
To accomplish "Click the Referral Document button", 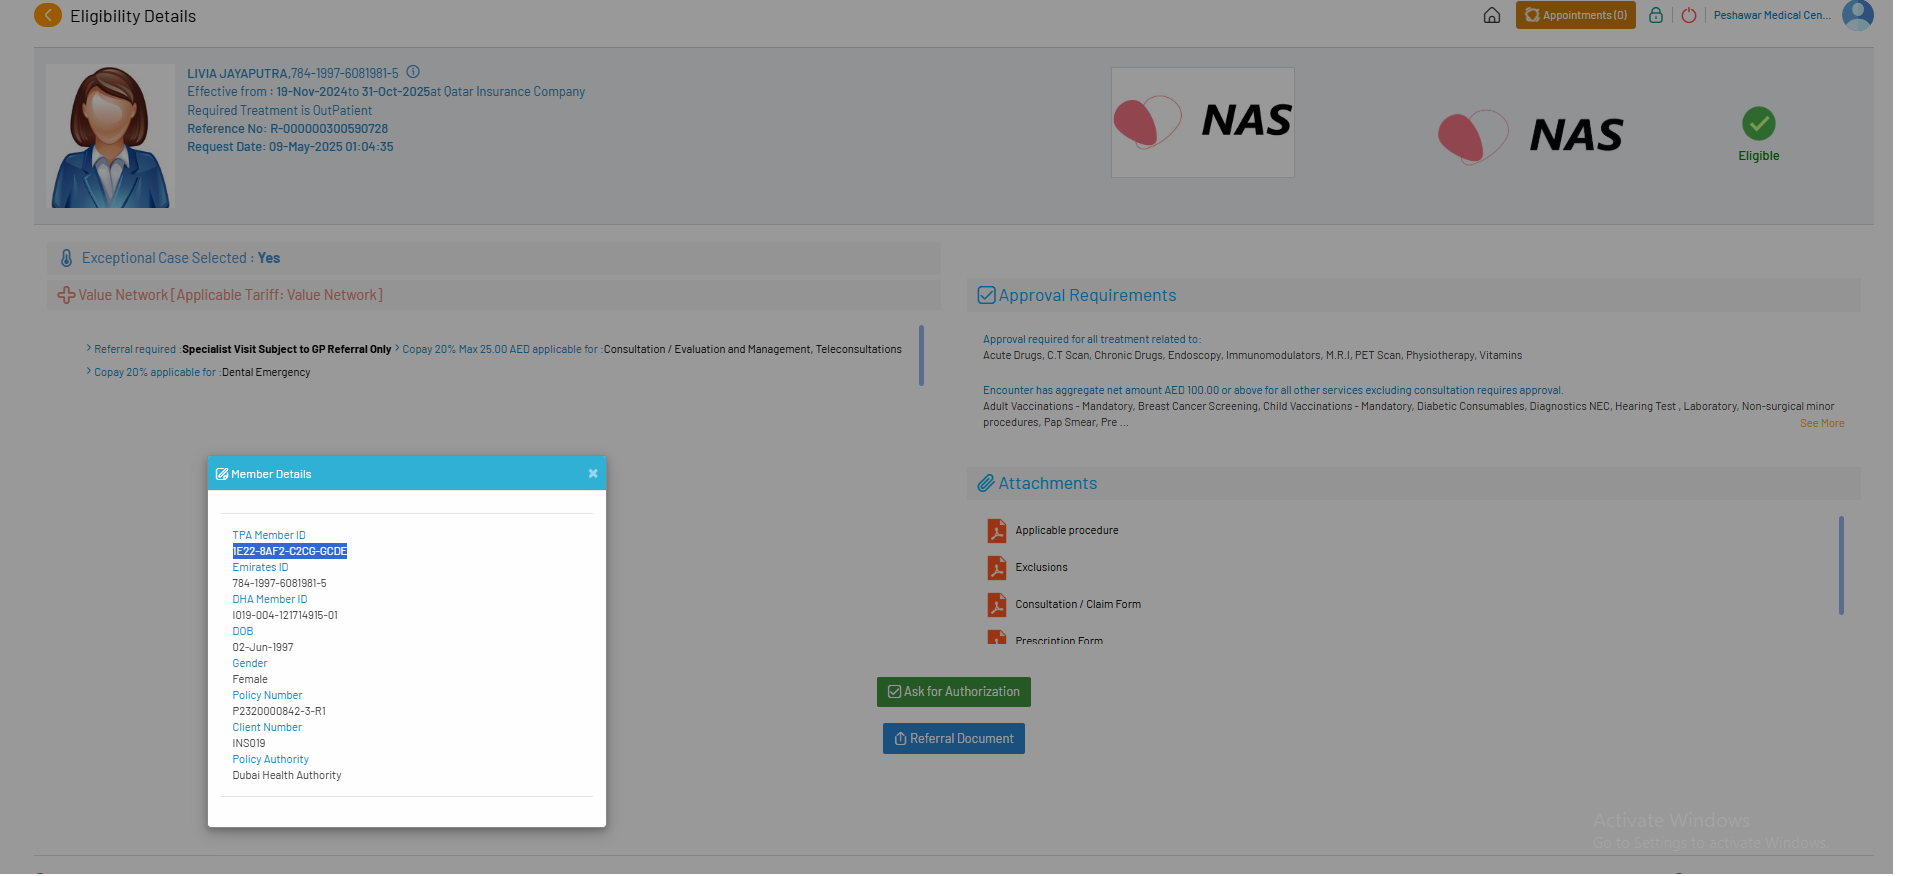I will click(x=954, y=739).
